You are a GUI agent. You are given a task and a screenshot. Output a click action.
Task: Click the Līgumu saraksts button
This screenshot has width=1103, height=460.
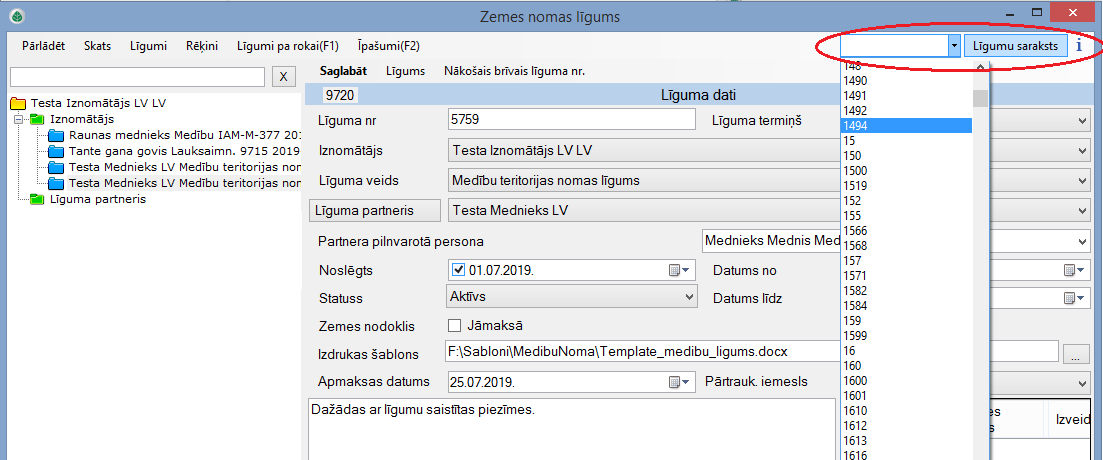coord(1015,46)
